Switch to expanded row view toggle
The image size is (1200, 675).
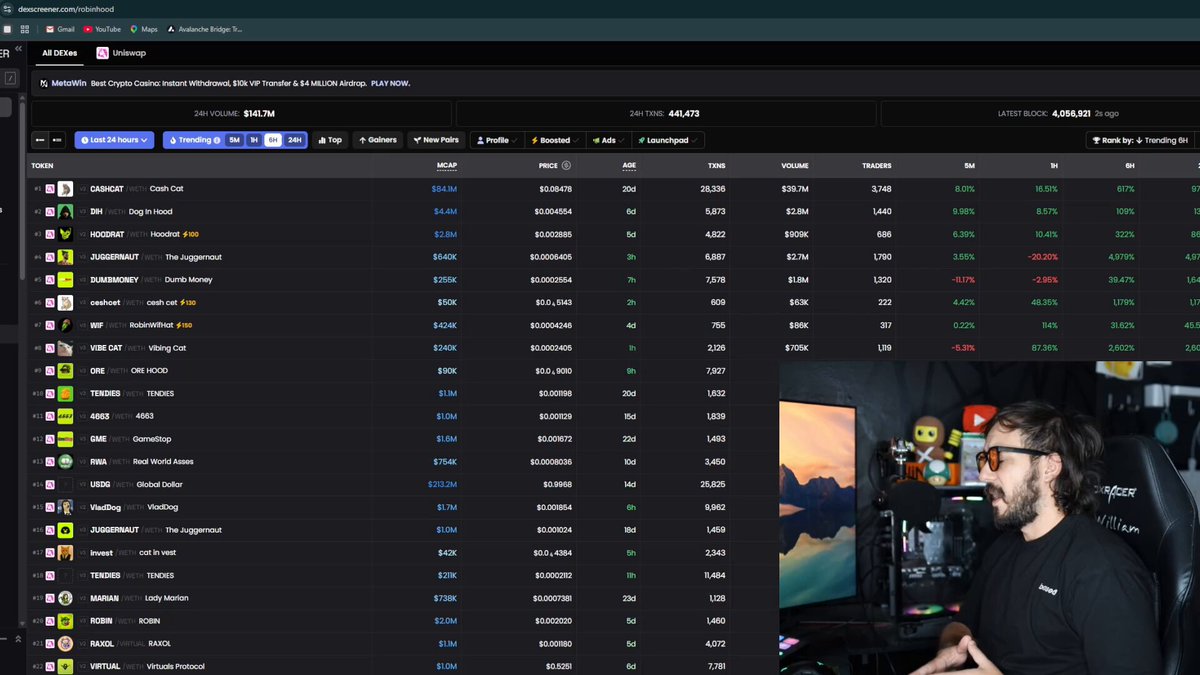point(57,140)
